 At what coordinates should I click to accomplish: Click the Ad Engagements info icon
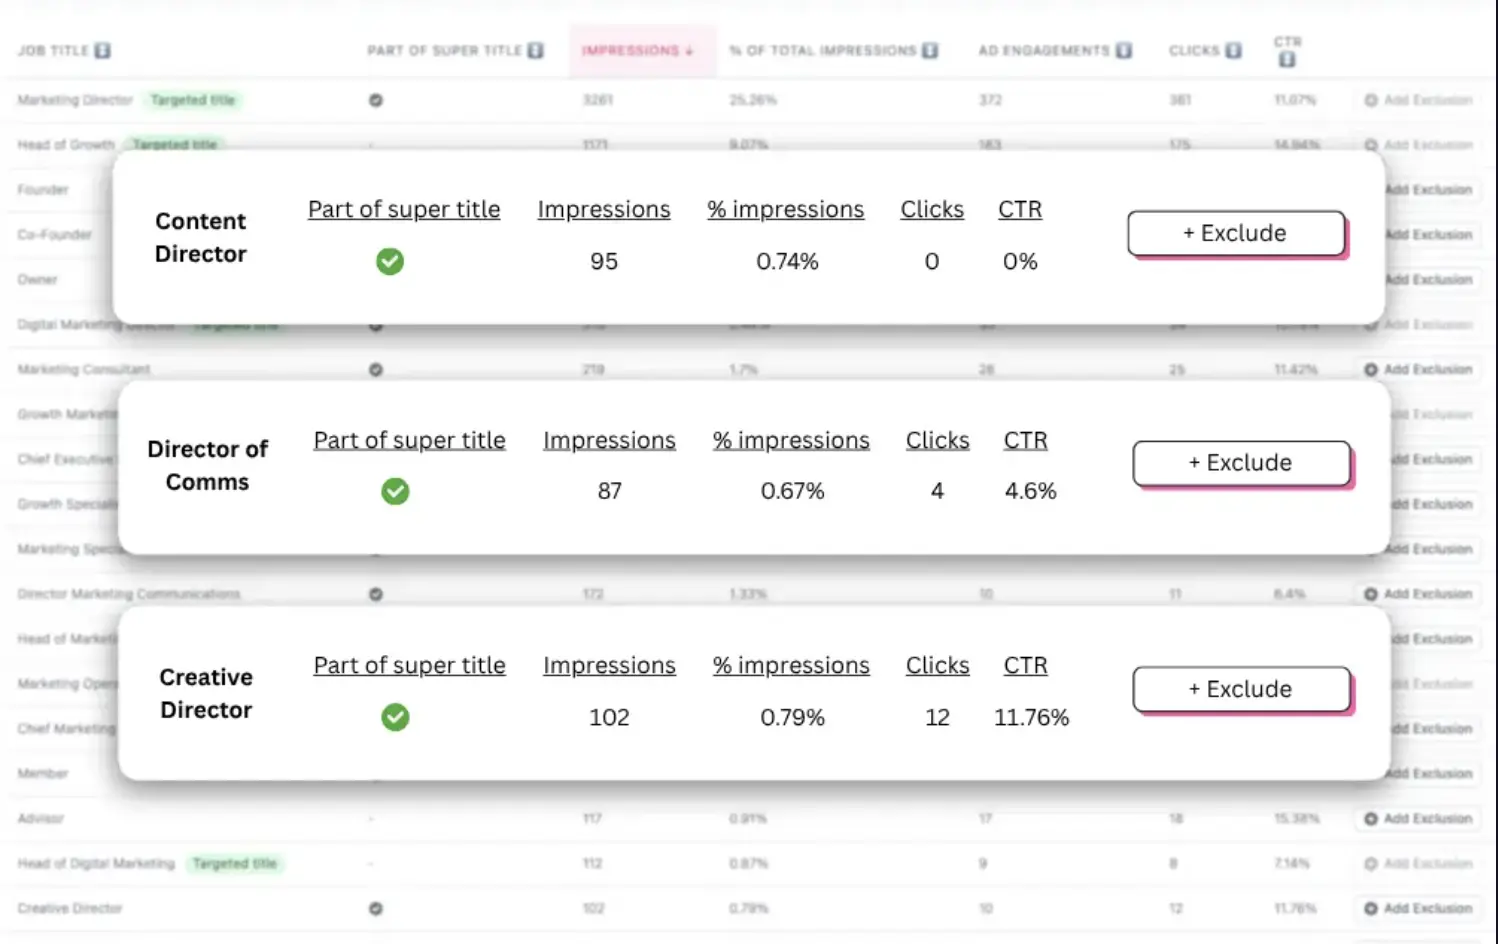[x=1124, y=50]
